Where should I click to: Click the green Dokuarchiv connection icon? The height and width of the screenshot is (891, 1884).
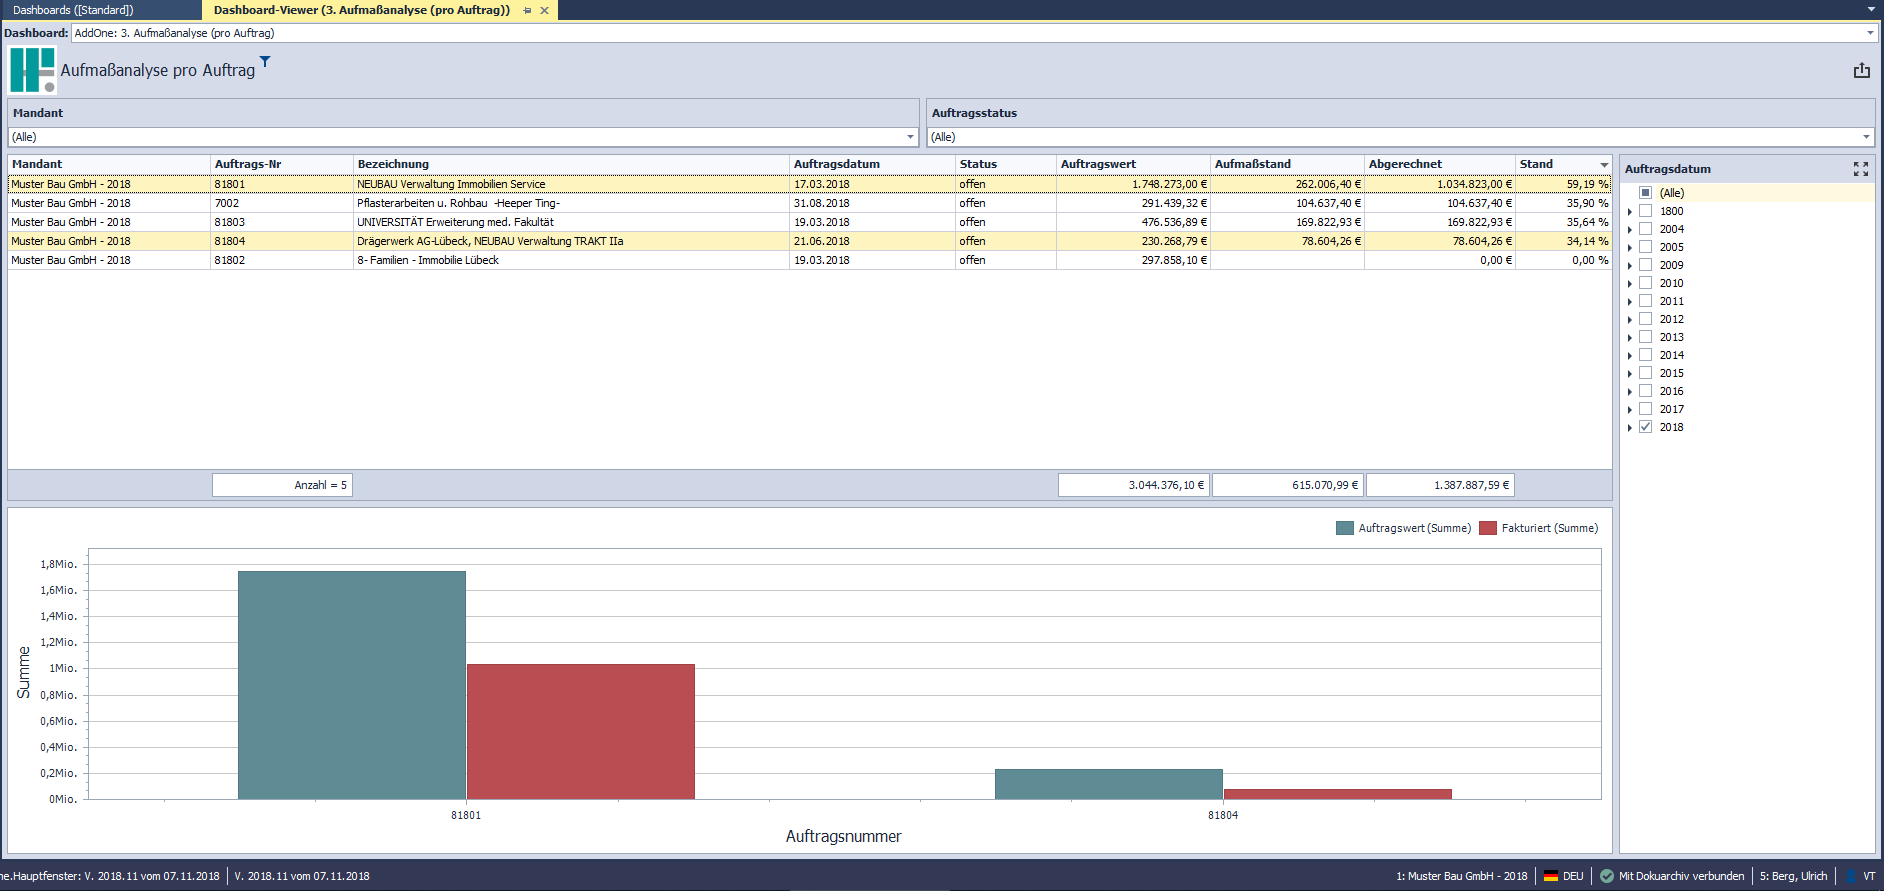1607,876
